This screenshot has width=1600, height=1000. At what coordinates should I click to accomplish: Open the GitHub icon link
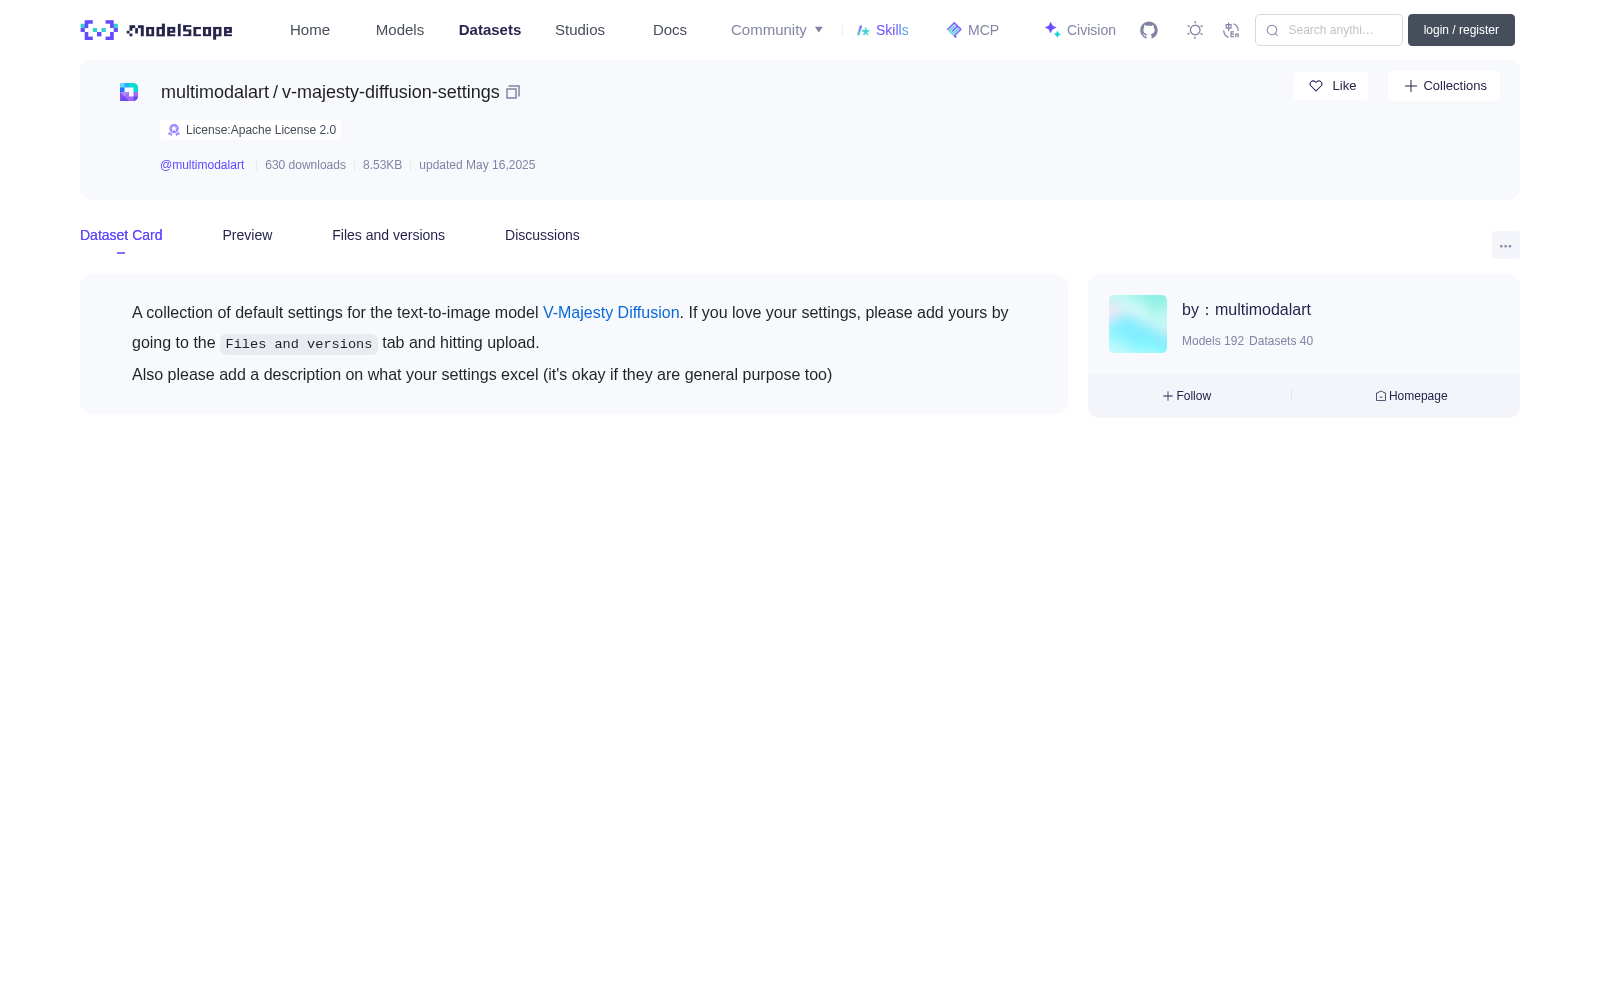[x=1149, y=30]
